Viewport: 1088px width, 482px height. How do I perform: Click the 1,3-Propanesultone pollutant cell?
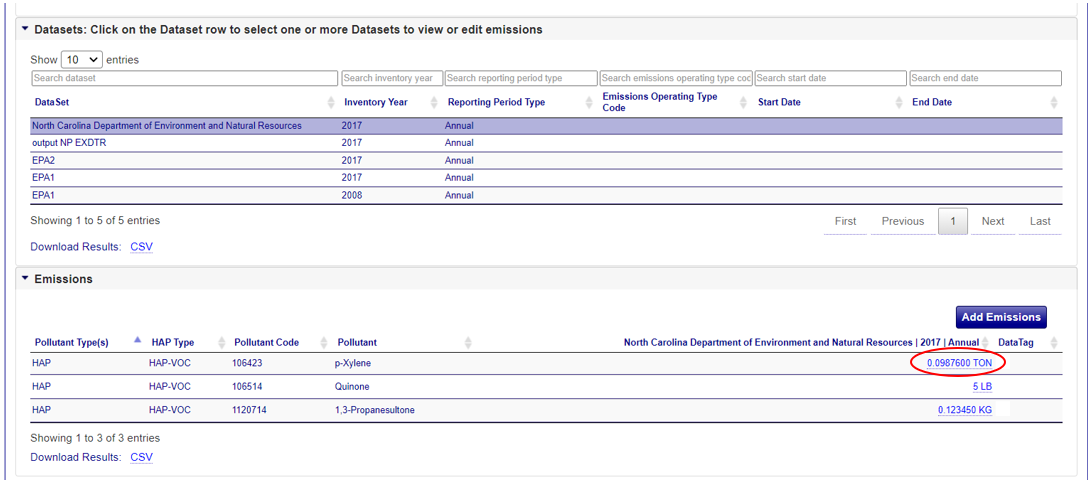(x=375, y=410)
